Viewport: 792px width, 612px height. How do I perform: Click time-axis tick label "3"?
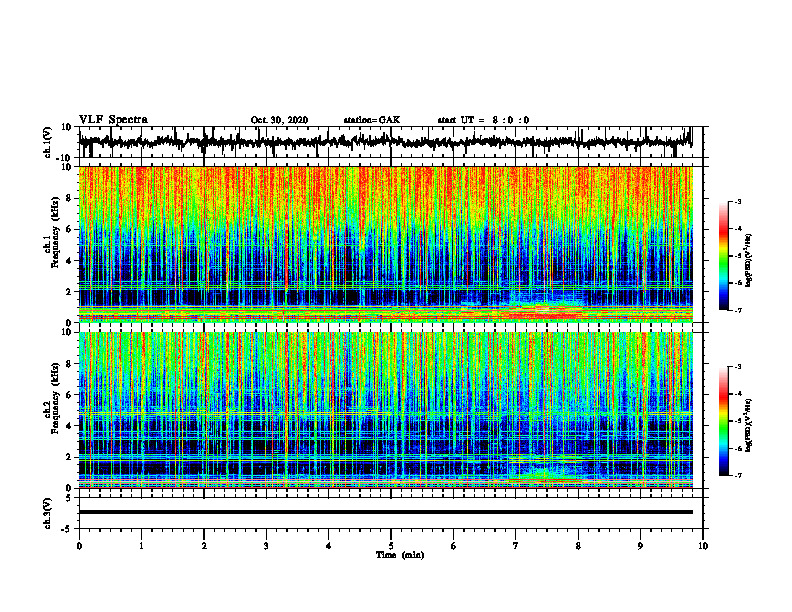pos(266,546)
